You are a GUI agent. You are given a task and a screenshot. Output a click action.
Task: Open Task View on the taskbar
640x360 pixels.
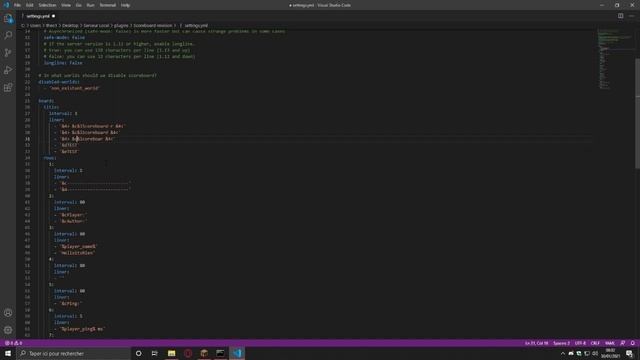pyautogui.click(x=155, y=353)
